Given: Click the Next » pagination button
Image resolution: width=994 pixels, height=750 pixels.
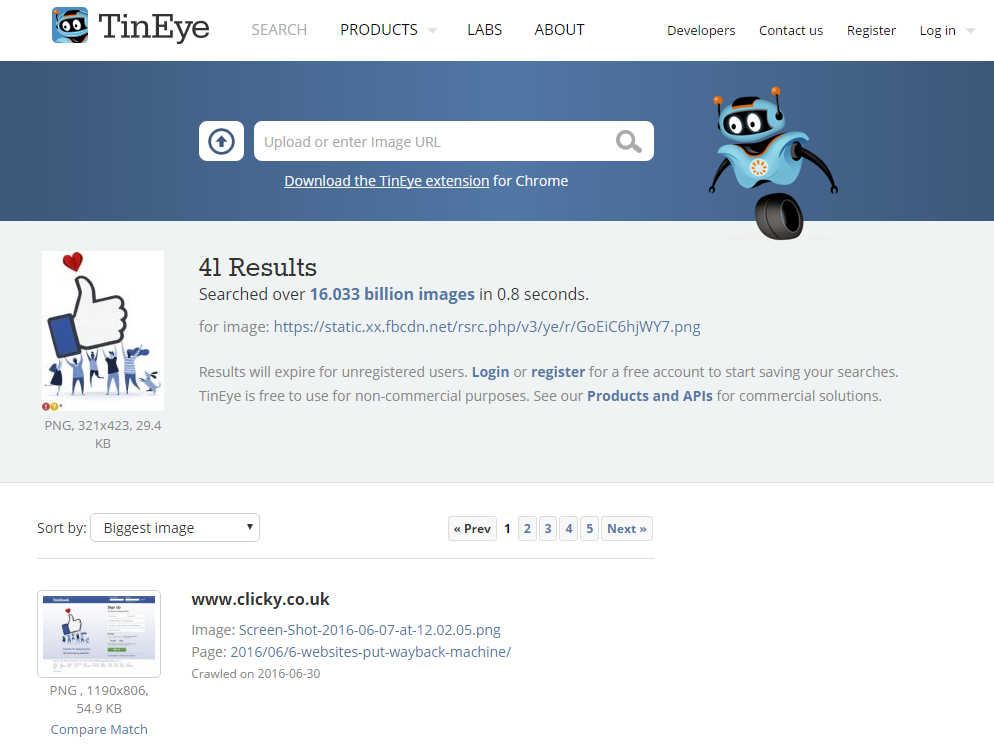Looking at the screenshot, I should (x=626, y=528).
